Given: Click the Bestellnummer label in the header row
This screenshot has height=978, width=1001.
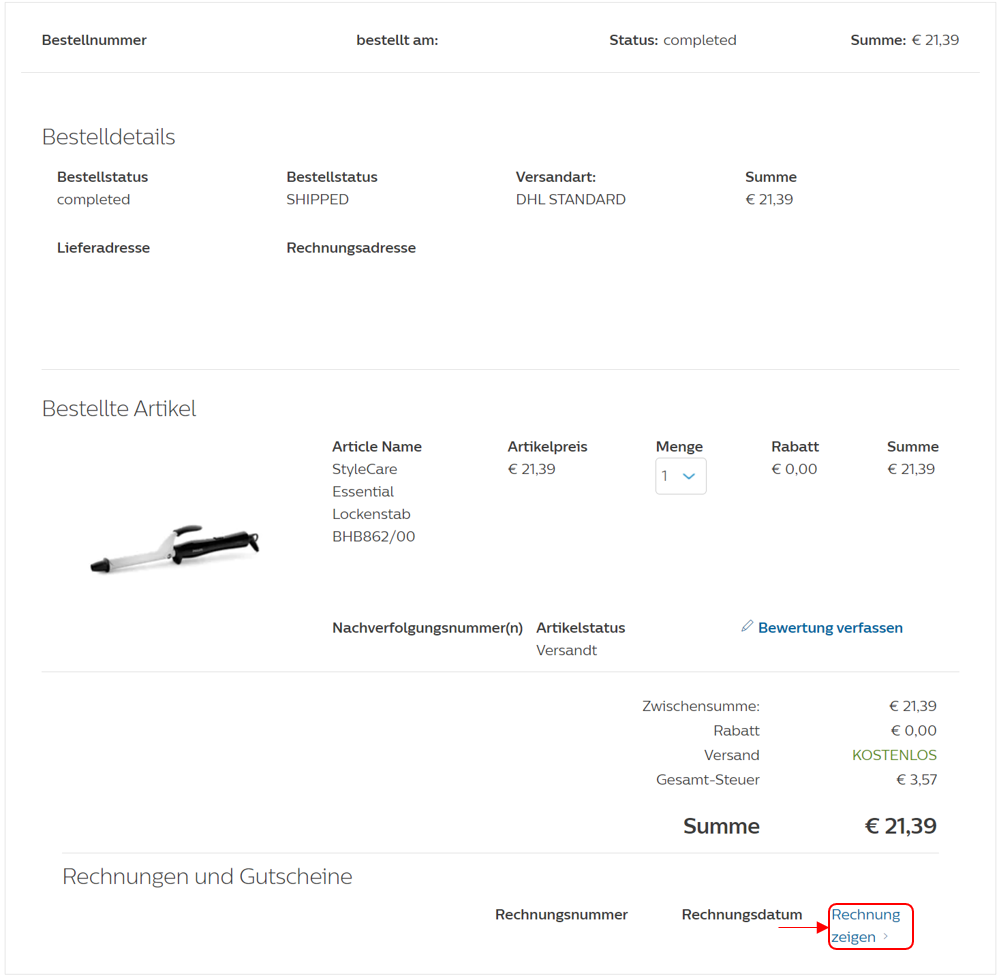Looking at the screenshot, I should 94,40.
